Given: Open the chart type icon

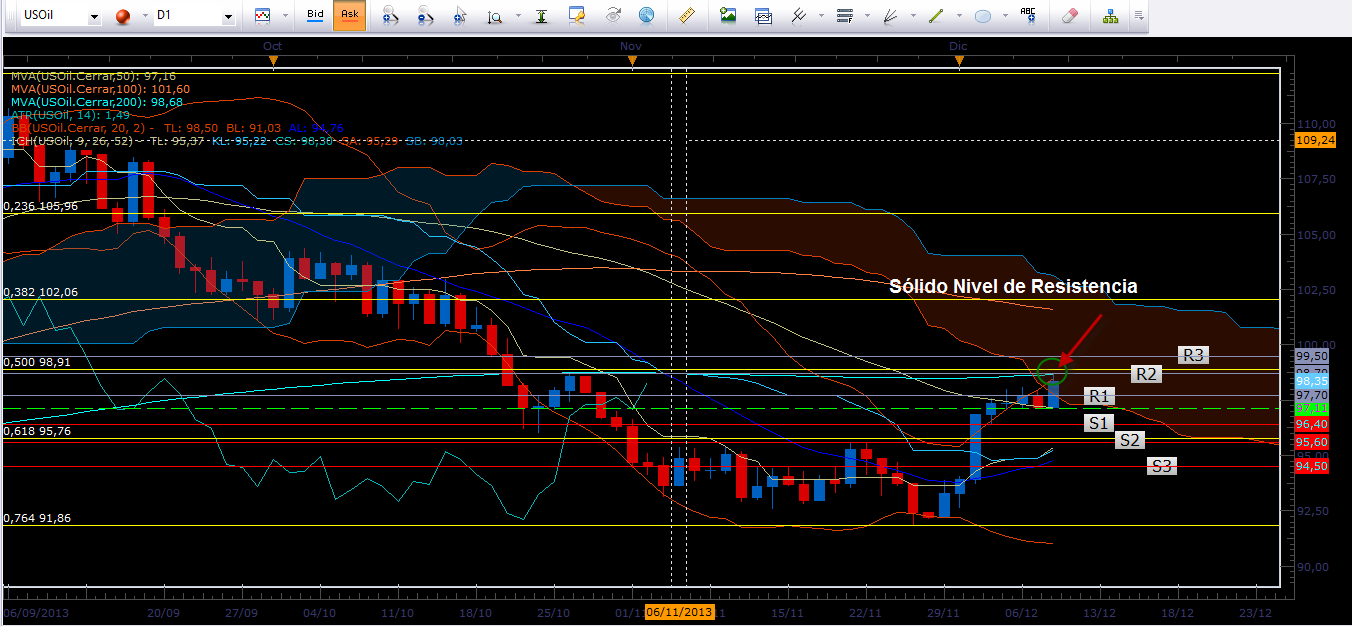Looking at the screenshot, I should click(x=263, y=16).
